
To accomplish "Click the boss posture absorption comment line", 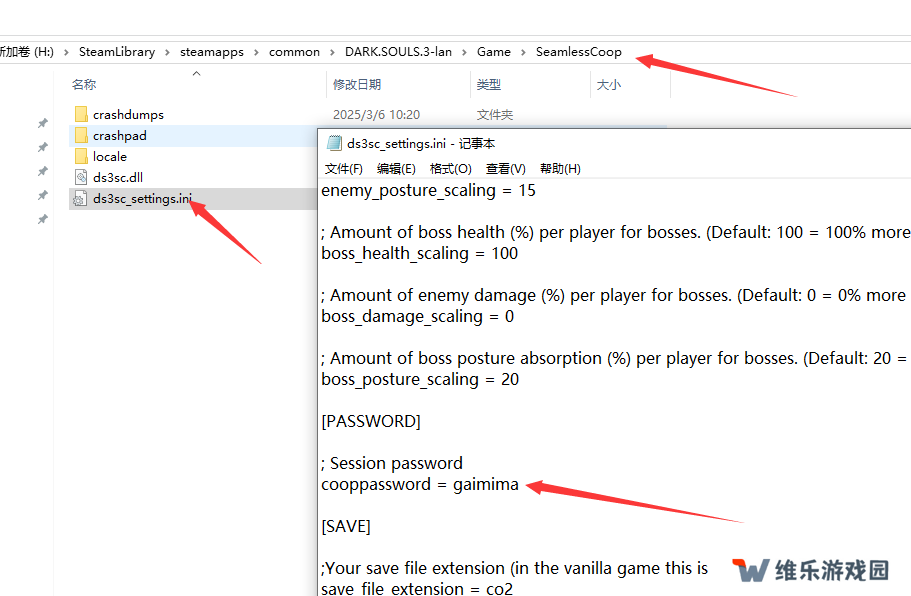I will pyautogui.click(x=614, y=358).
